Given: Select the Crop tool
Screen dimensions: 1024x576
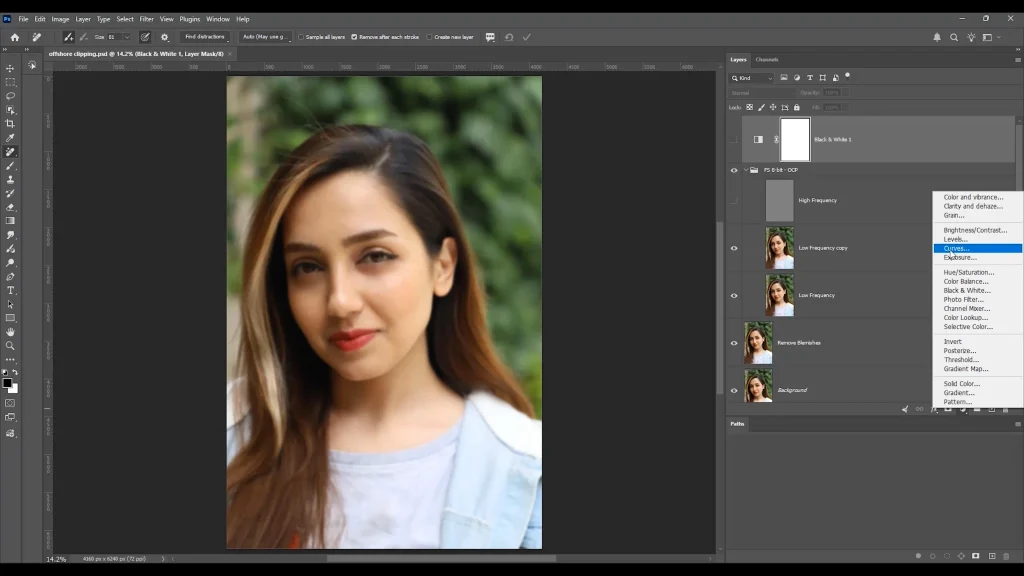Looking at the screenshot, I should click(x=10, y=123).
